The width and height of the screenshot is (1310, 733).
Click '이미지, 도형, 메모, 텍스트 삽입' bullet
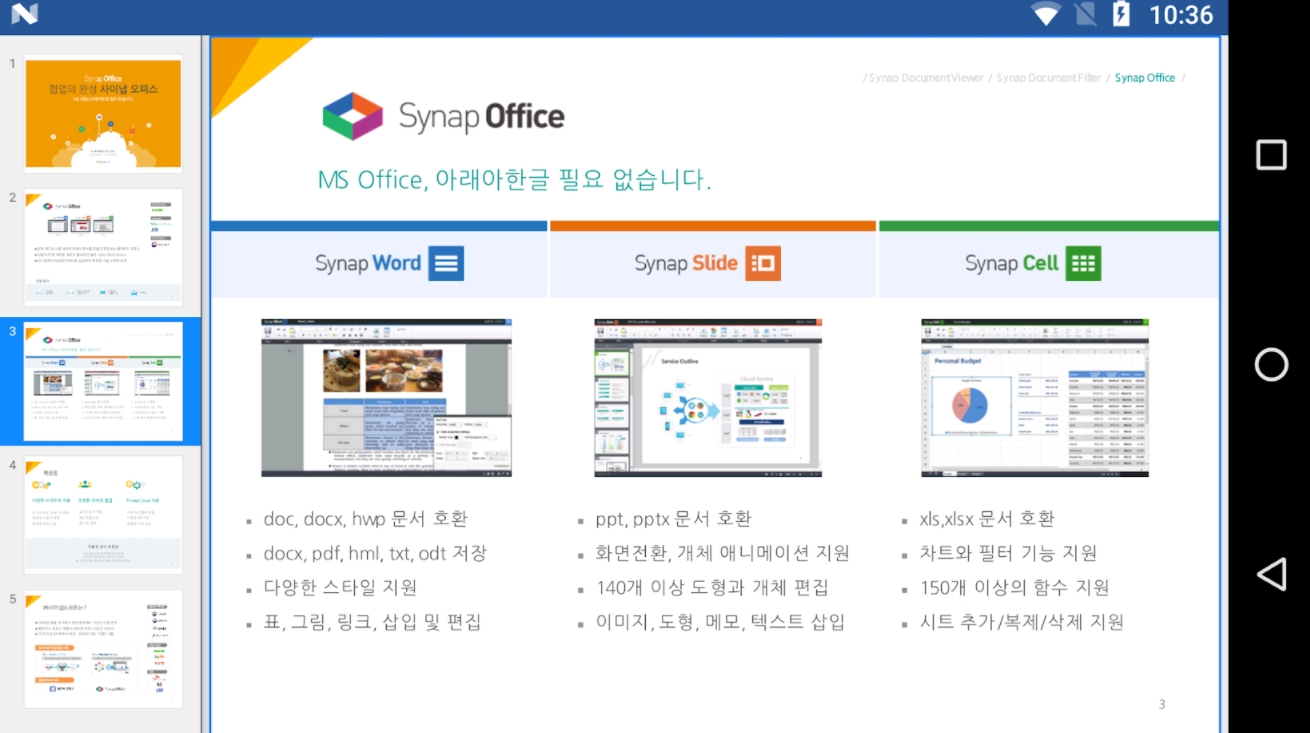pos(721,622)
